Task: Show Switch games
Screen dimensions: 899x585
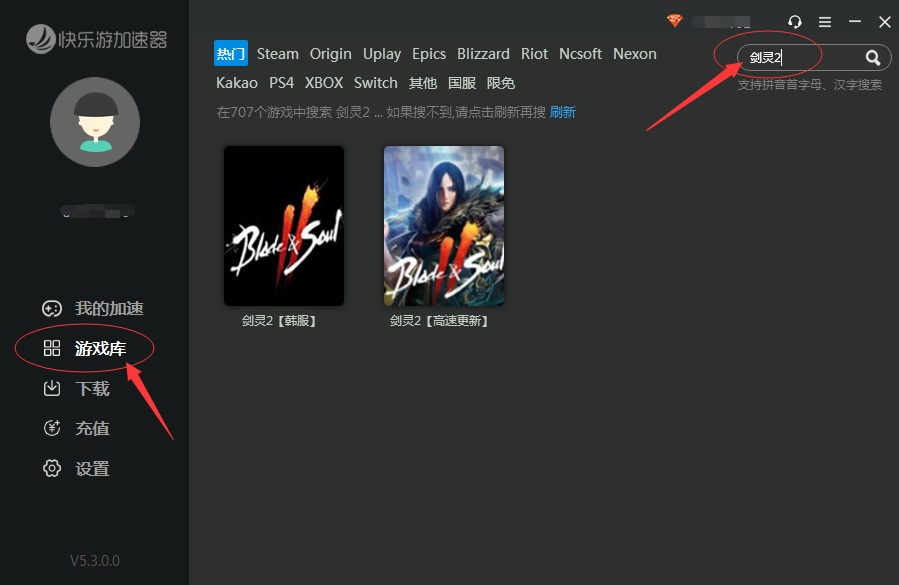Action: (x=376, y=83)
